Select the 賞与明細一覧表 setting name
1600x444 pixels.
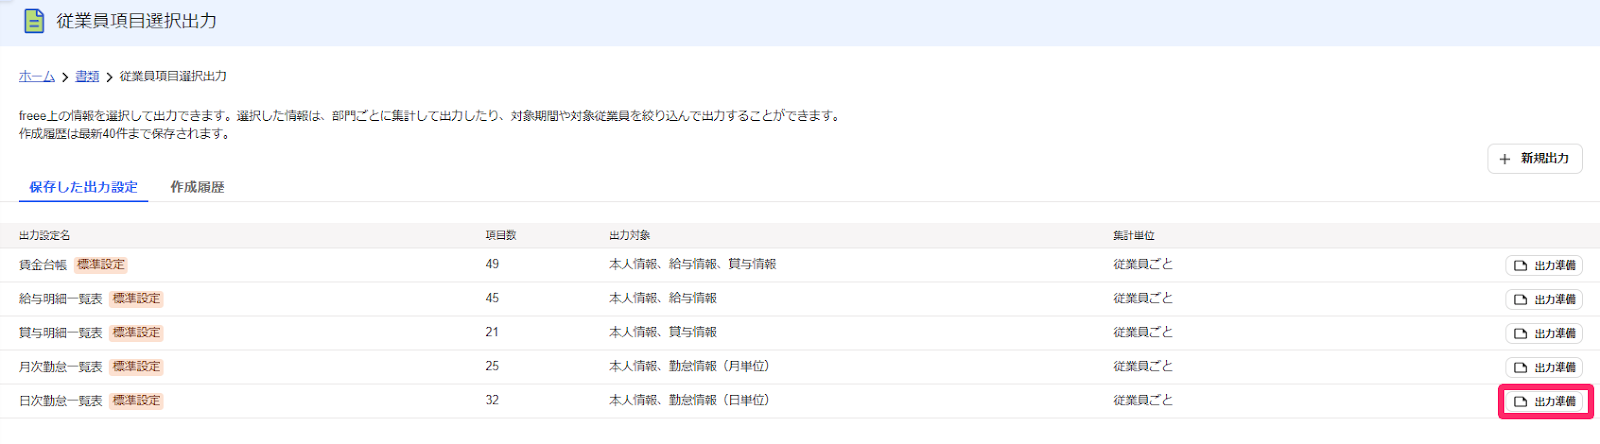coord(61,333)
